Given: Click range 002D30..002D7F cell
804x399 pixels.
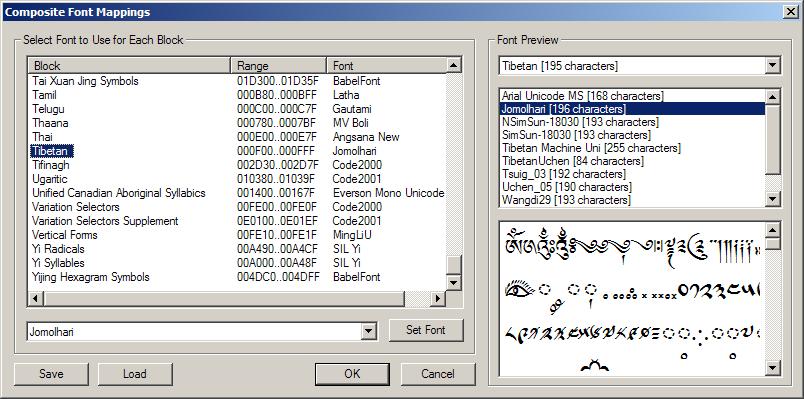Looking at the screenshot, I should pos(277,165).
